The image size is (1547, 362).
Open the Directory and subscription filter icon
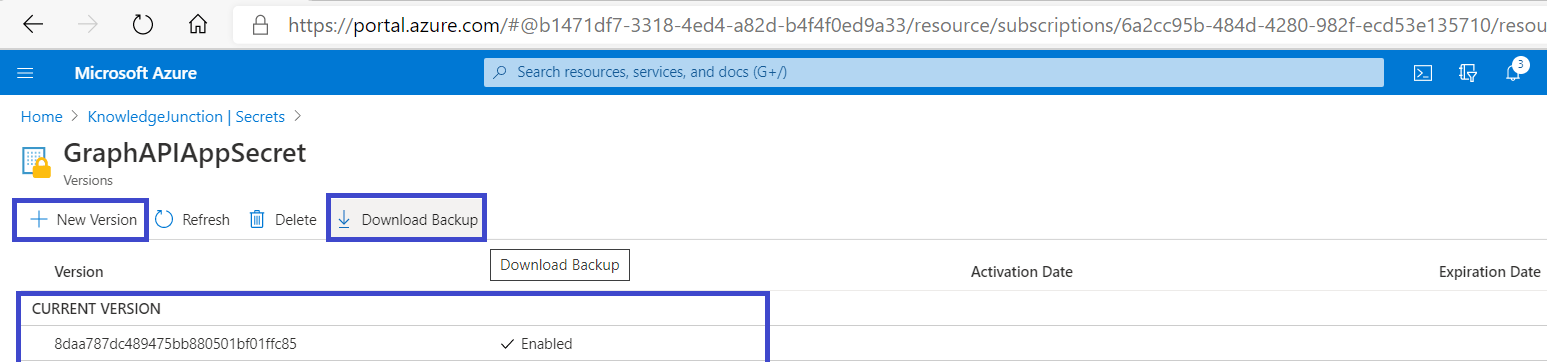pyautogui.click(x=1468, y=73)
